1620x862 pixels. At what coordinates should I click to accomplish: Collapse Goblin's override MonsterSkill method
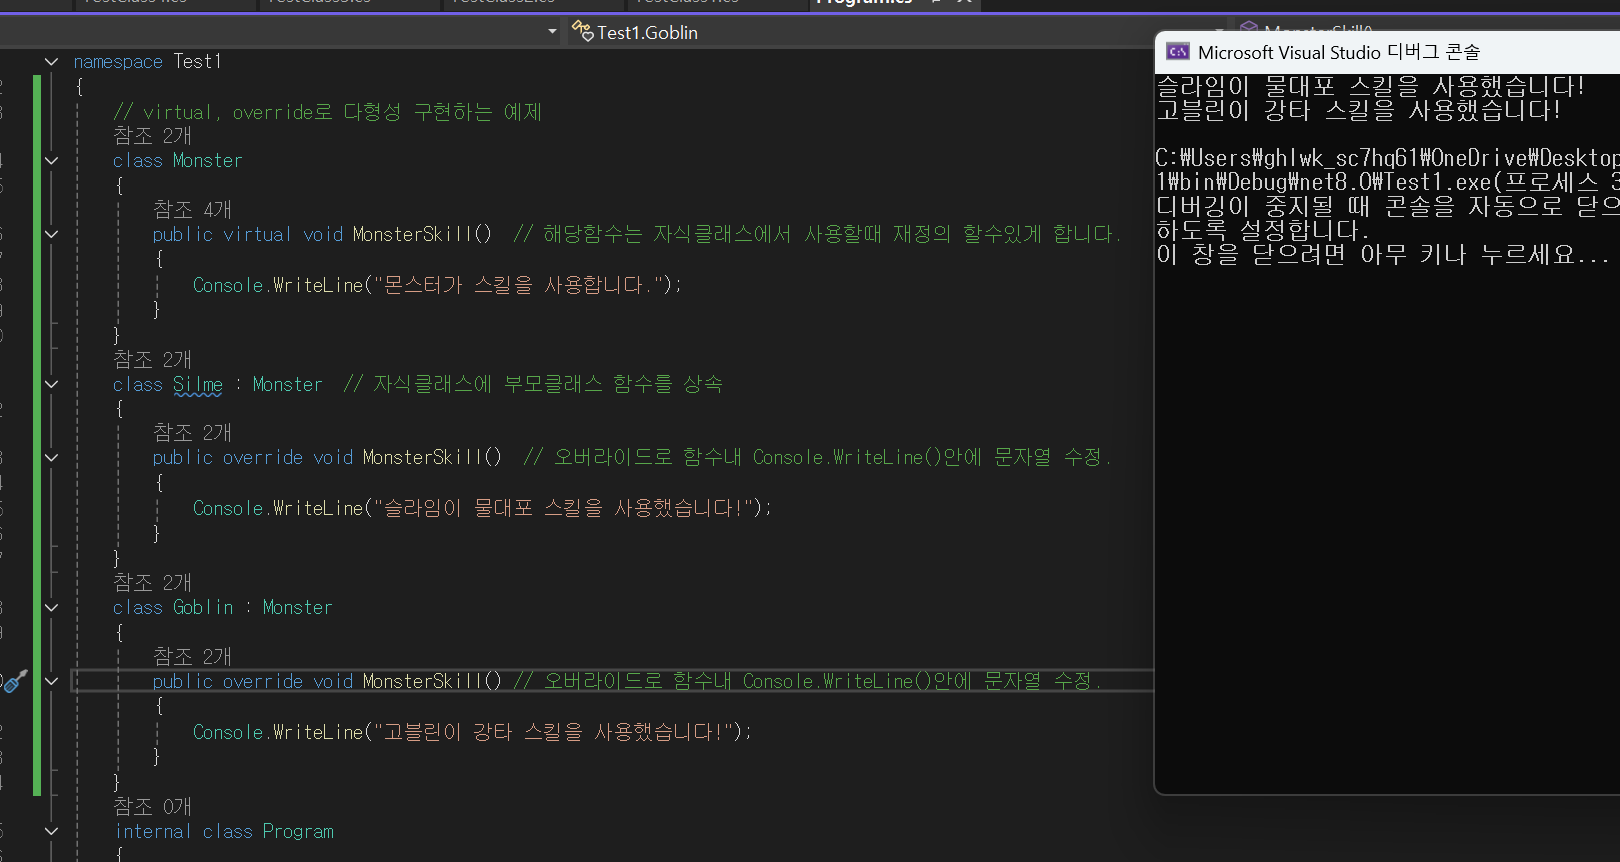[51, 682]
